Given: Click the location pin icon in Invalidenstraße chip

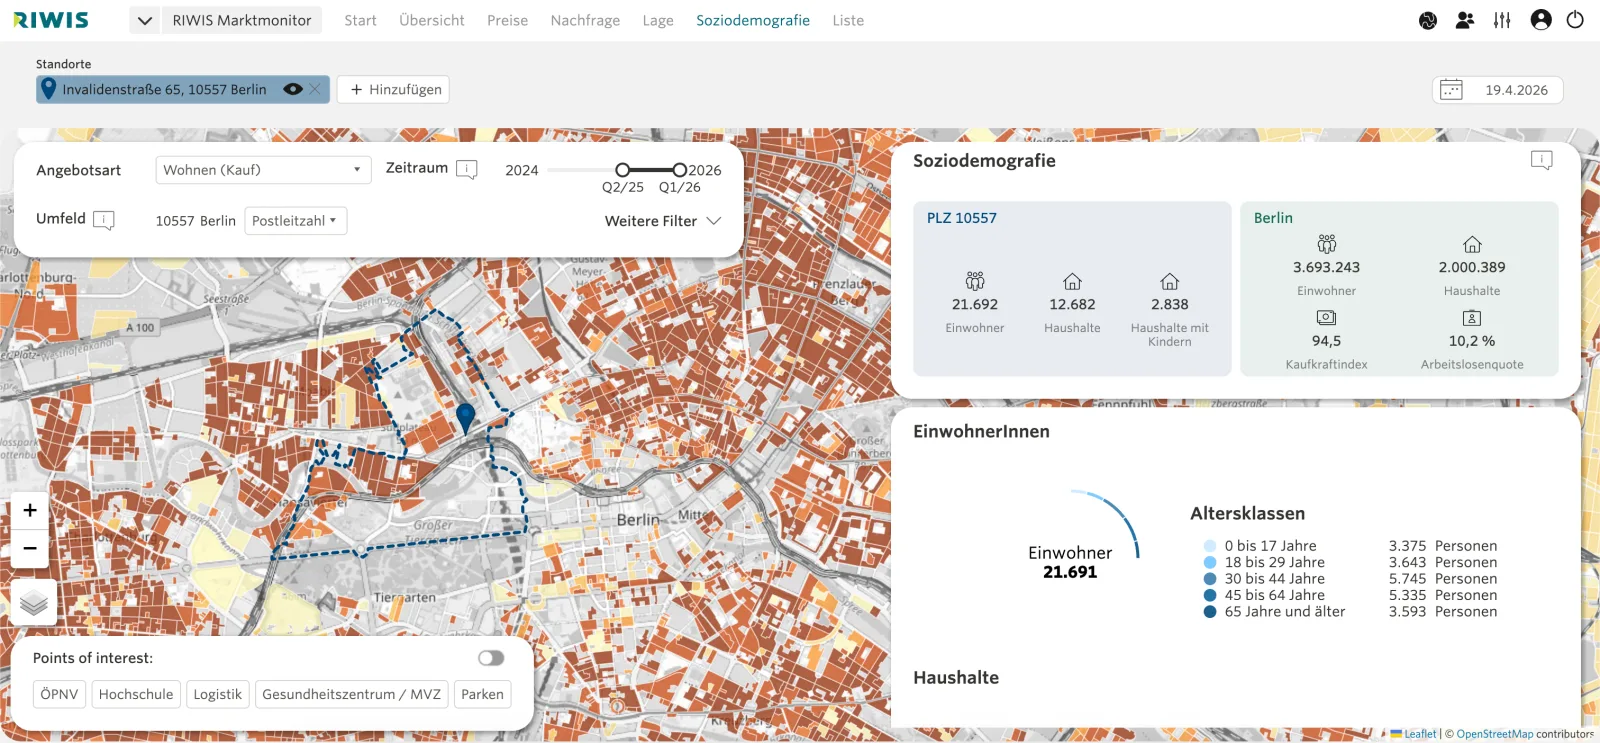Looking at the screenshot, I should coord(48,89).
